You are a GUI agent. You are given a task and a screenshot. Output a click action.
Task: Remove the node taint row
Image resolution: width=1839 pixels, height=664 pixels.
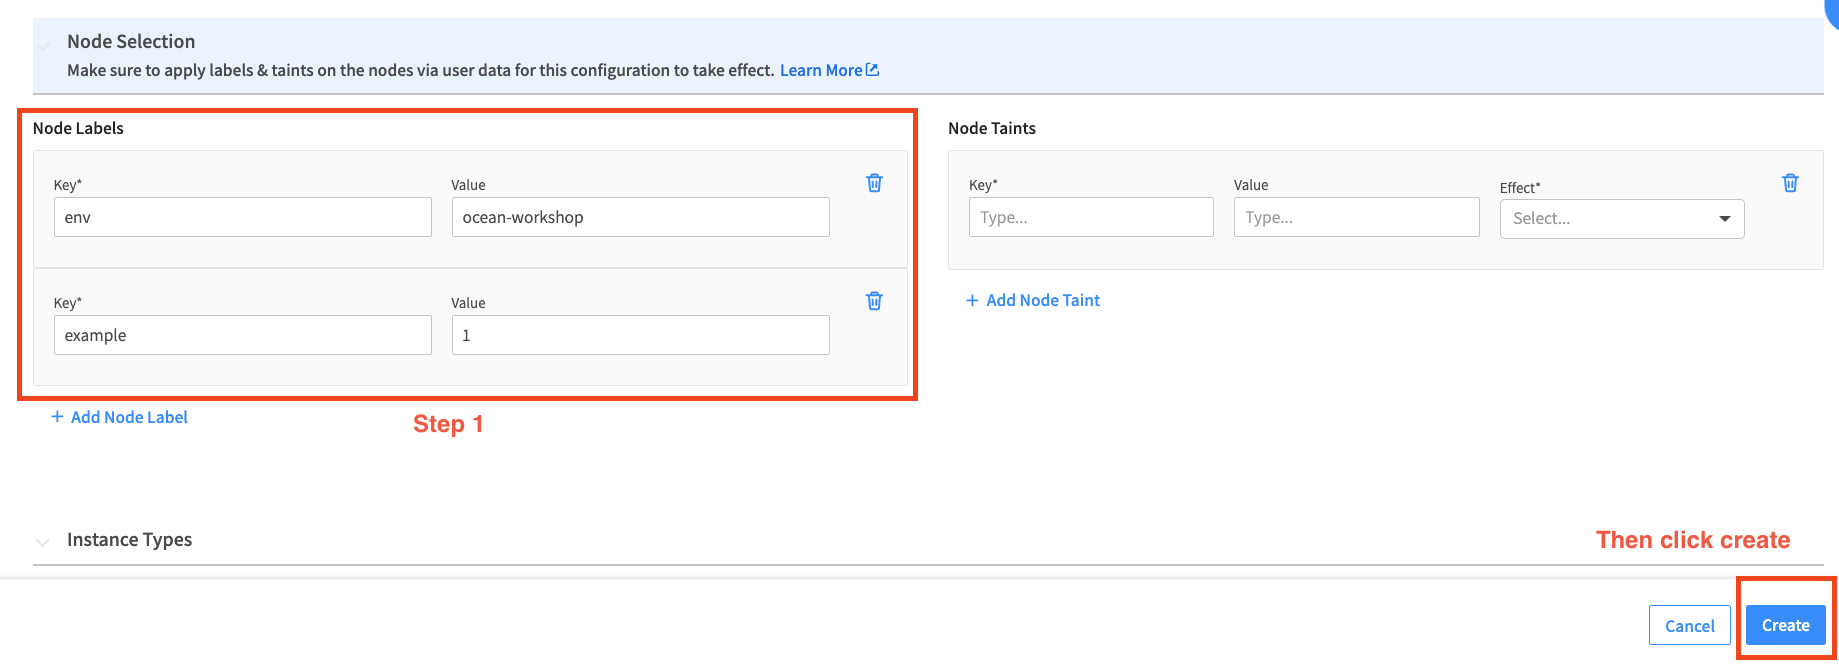coord(1790,183)
